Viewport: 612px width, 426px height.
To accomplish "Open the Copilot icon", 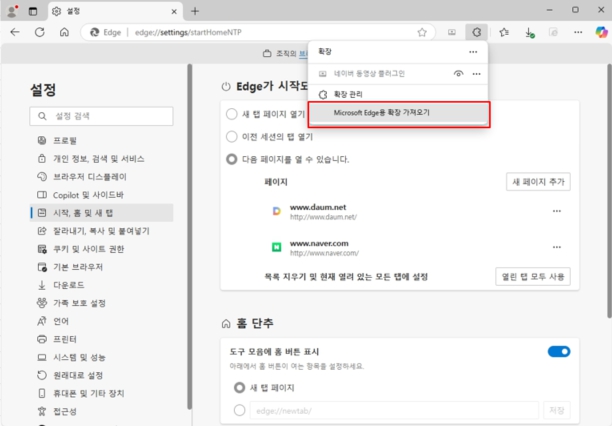I will tap(601, 32).
